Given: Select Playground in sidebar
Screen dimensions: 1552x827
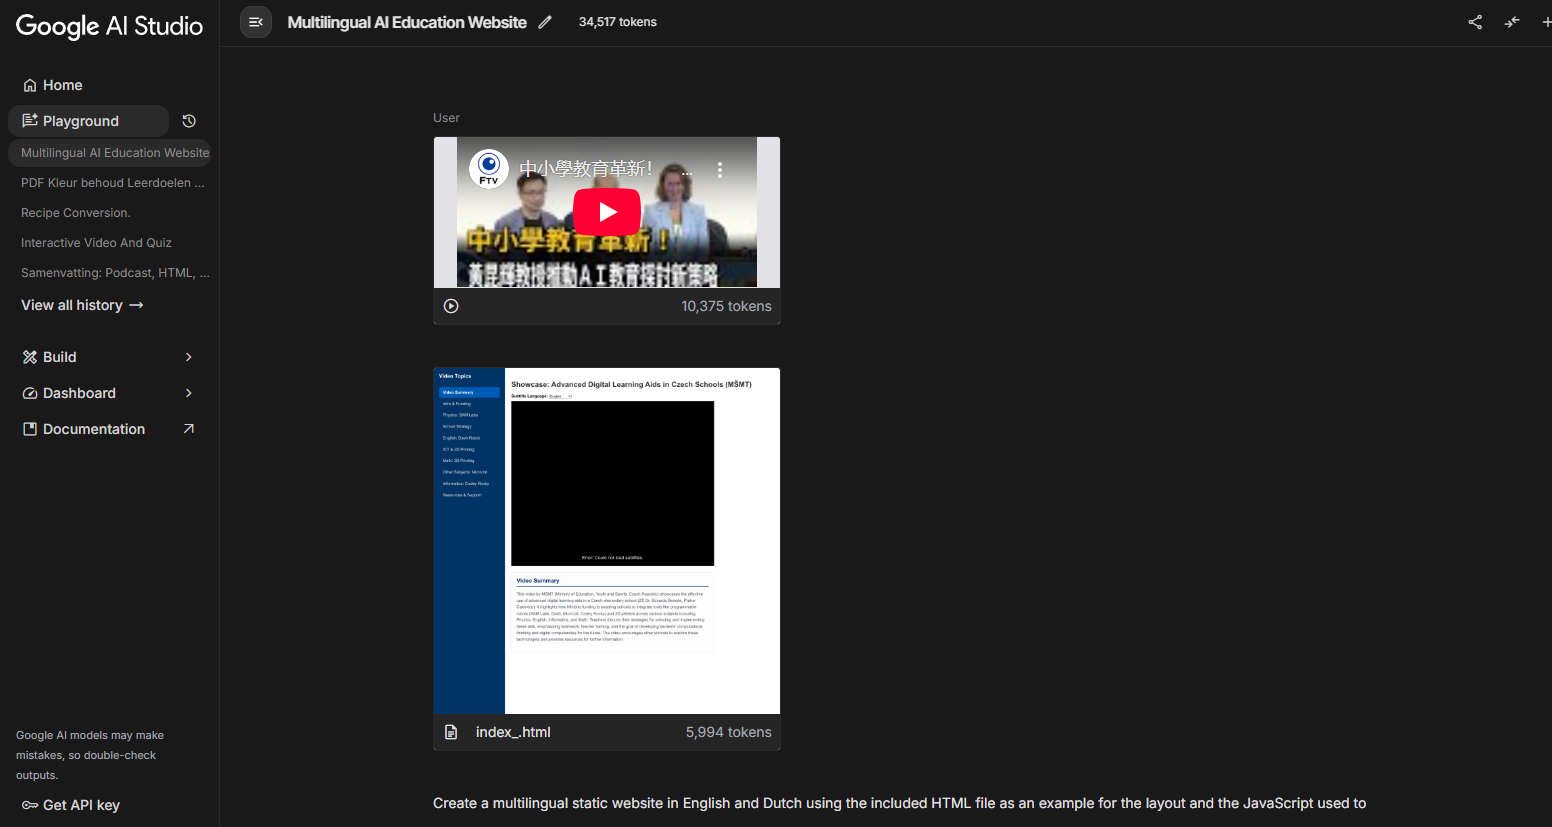Looking at the screenshot, I should tap(81, 121).
